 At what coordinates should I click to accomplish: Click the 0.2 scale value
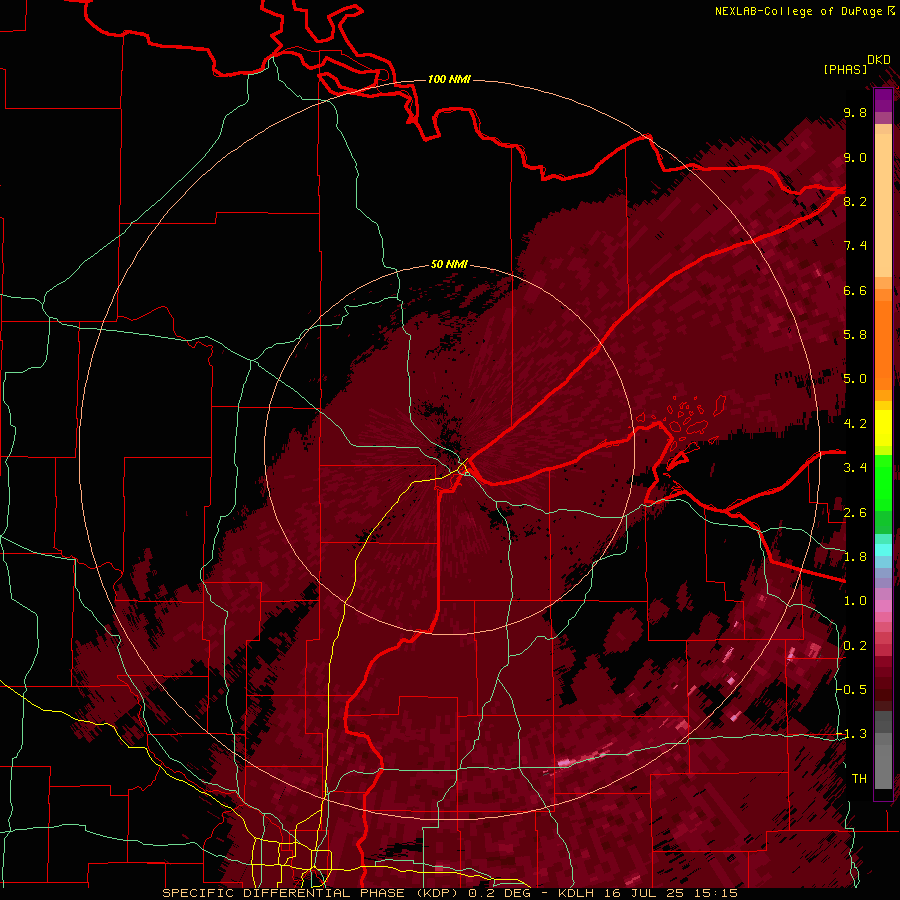point(855,646)
